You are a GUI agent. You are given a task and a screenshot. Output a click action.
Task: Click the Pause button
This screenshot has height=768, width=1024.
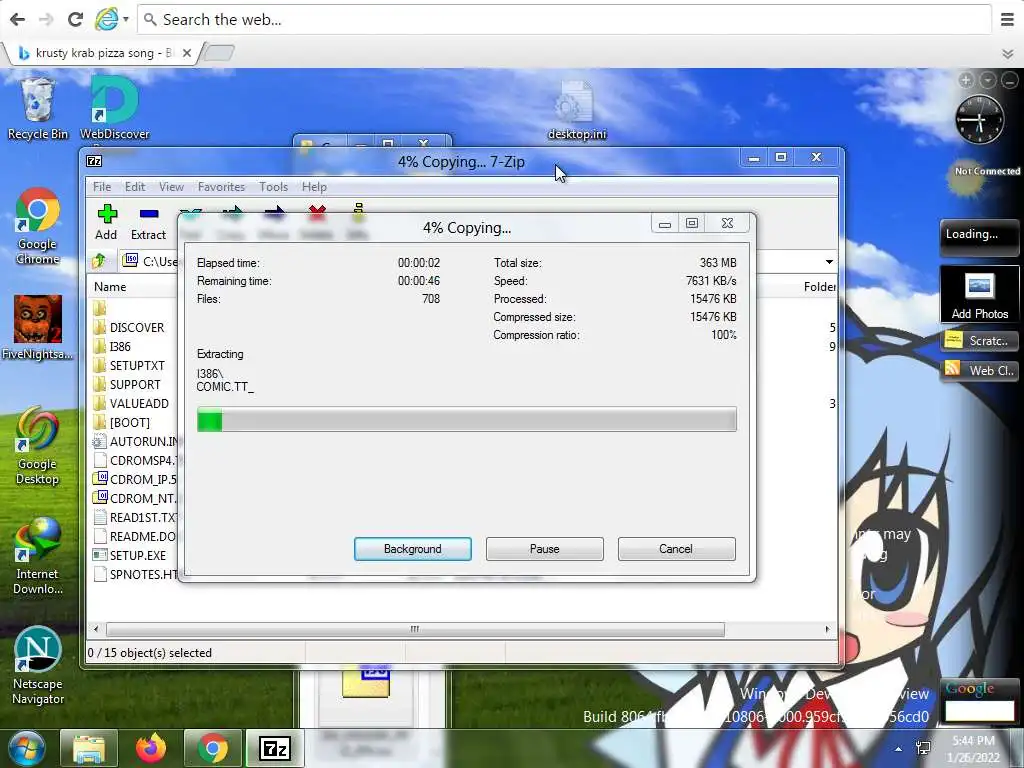pos(545,549)
